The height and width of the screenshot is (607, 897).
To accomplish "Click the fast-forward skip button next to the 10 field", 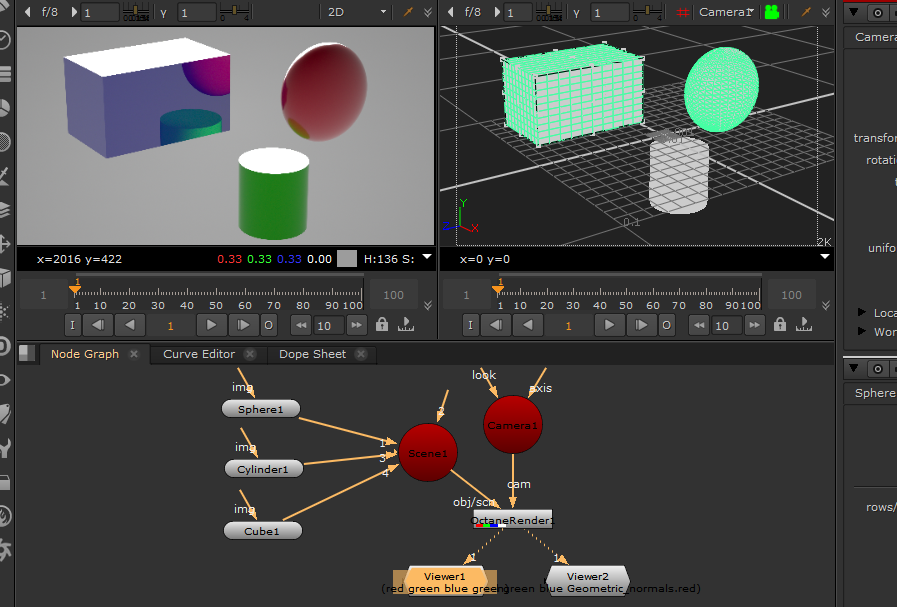I will pos(356,325).
